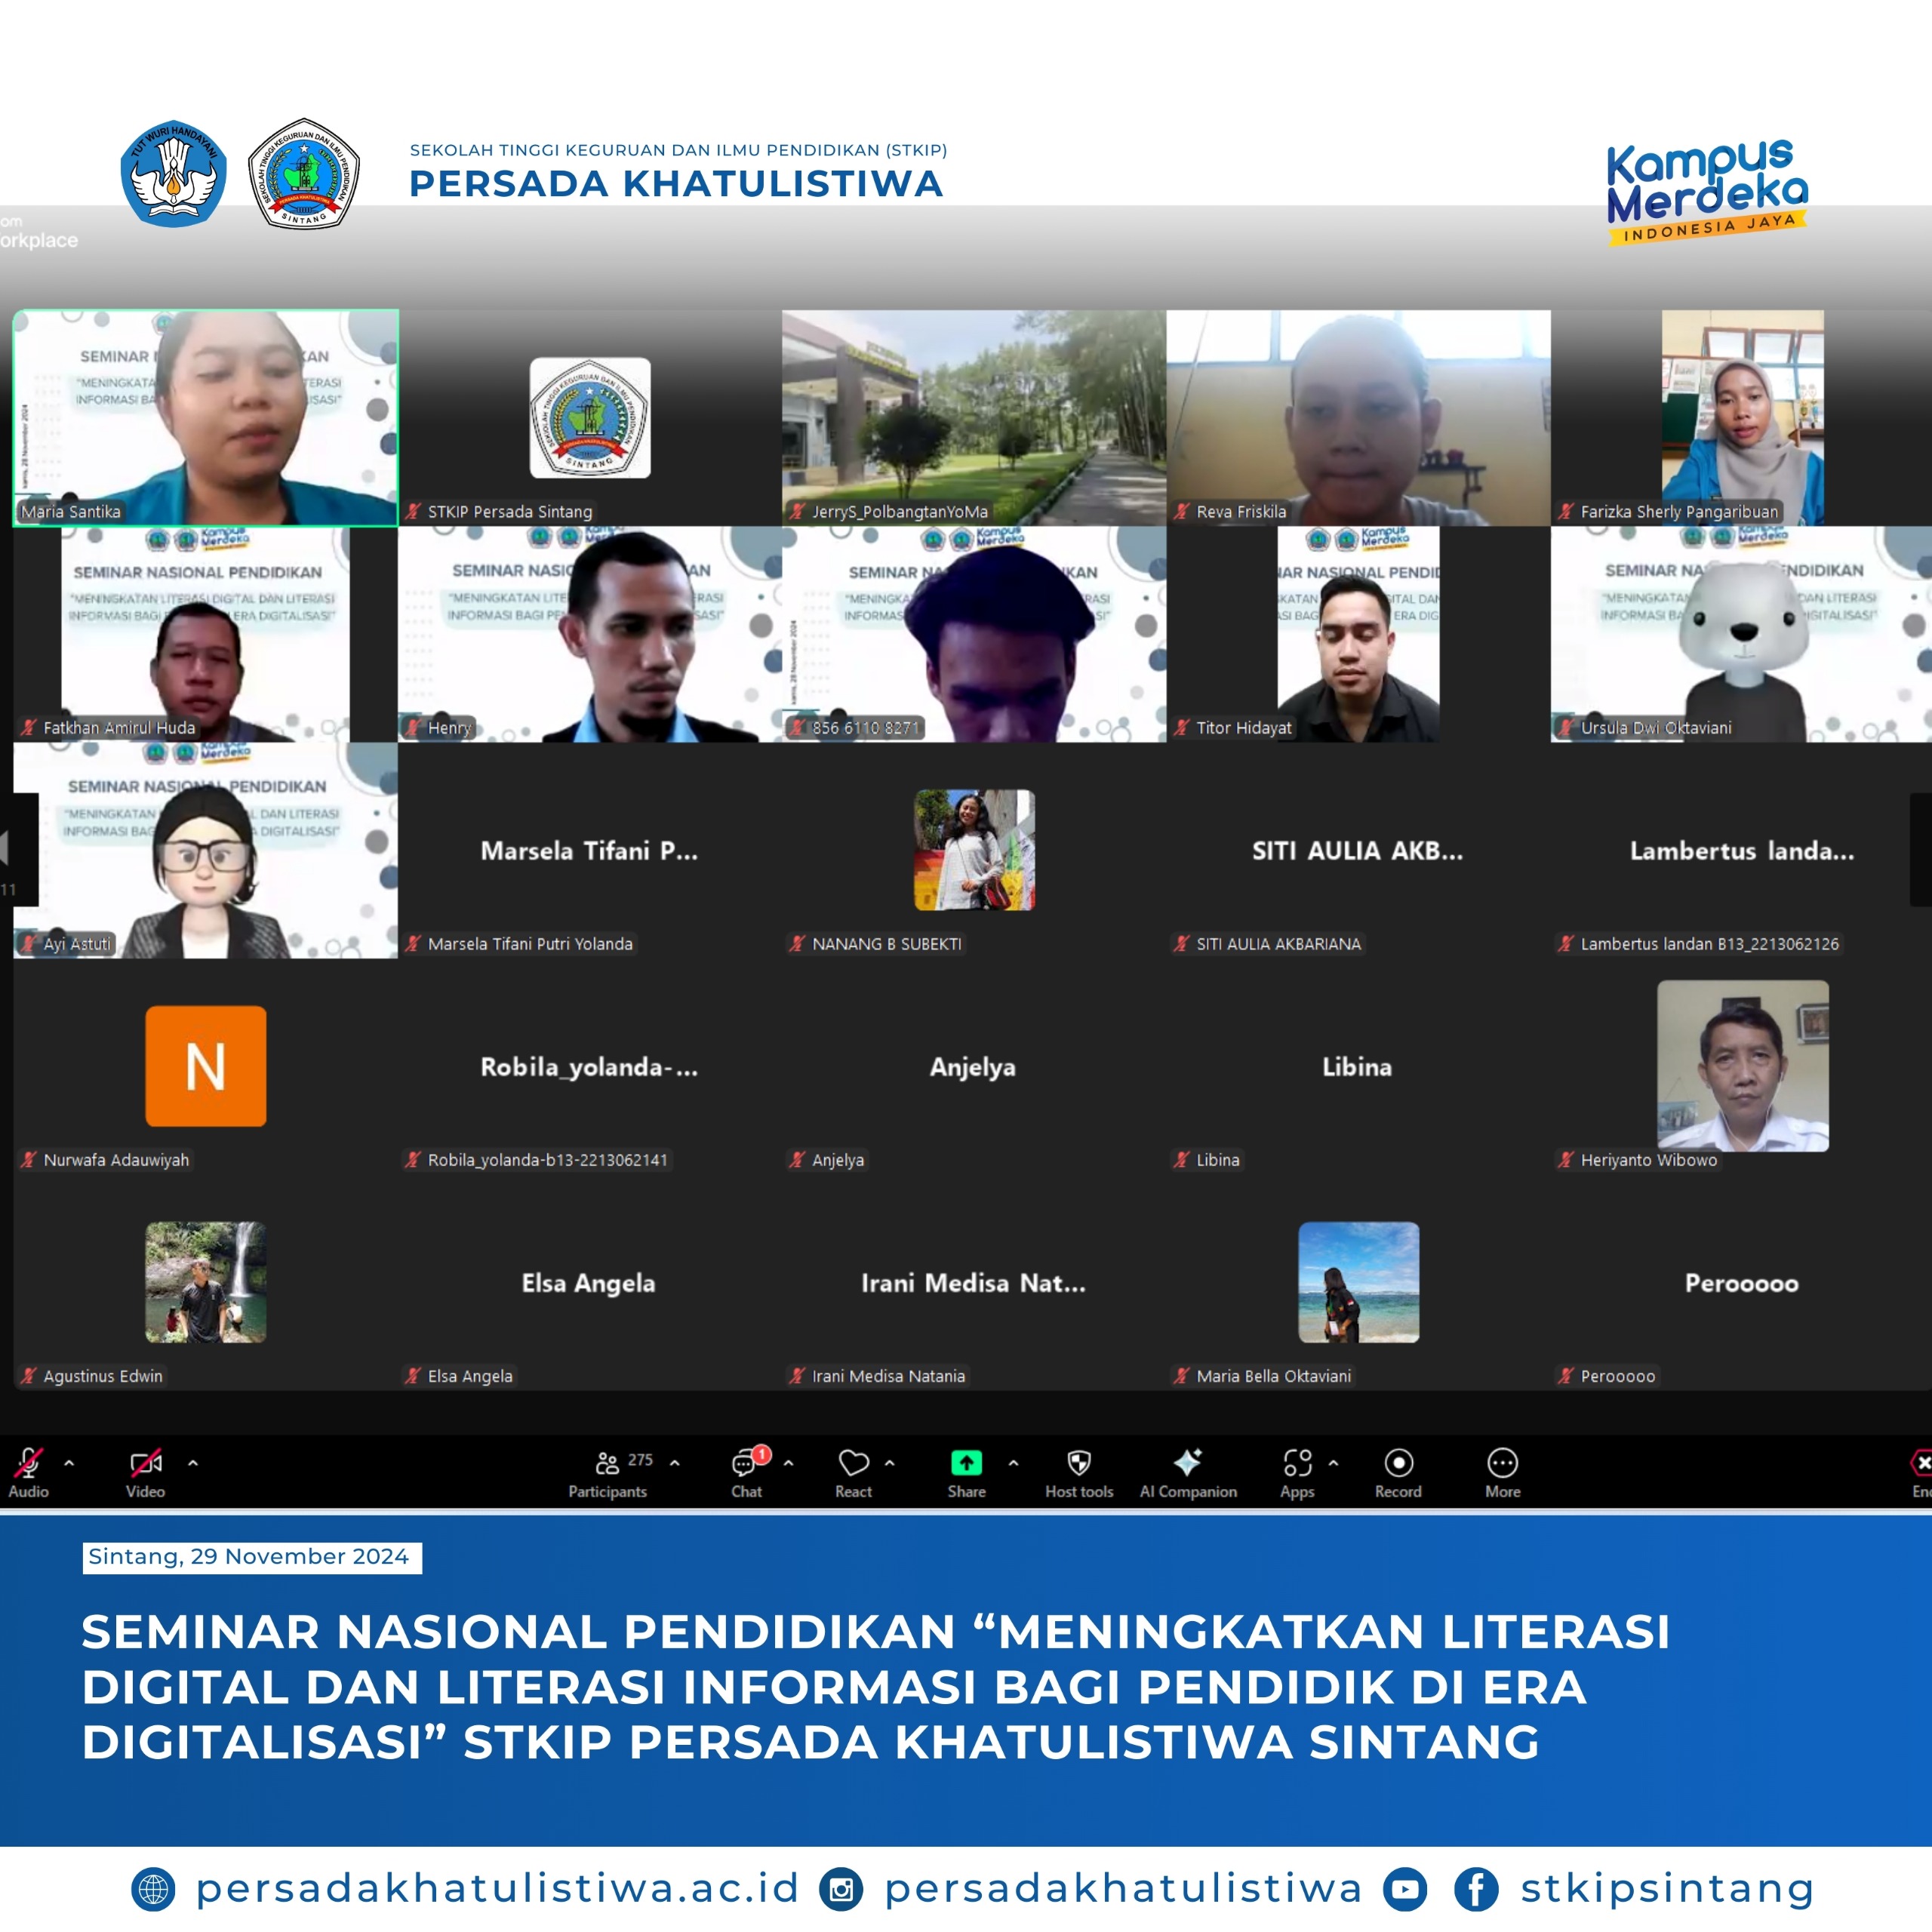Click the globe website icon

153,1890
